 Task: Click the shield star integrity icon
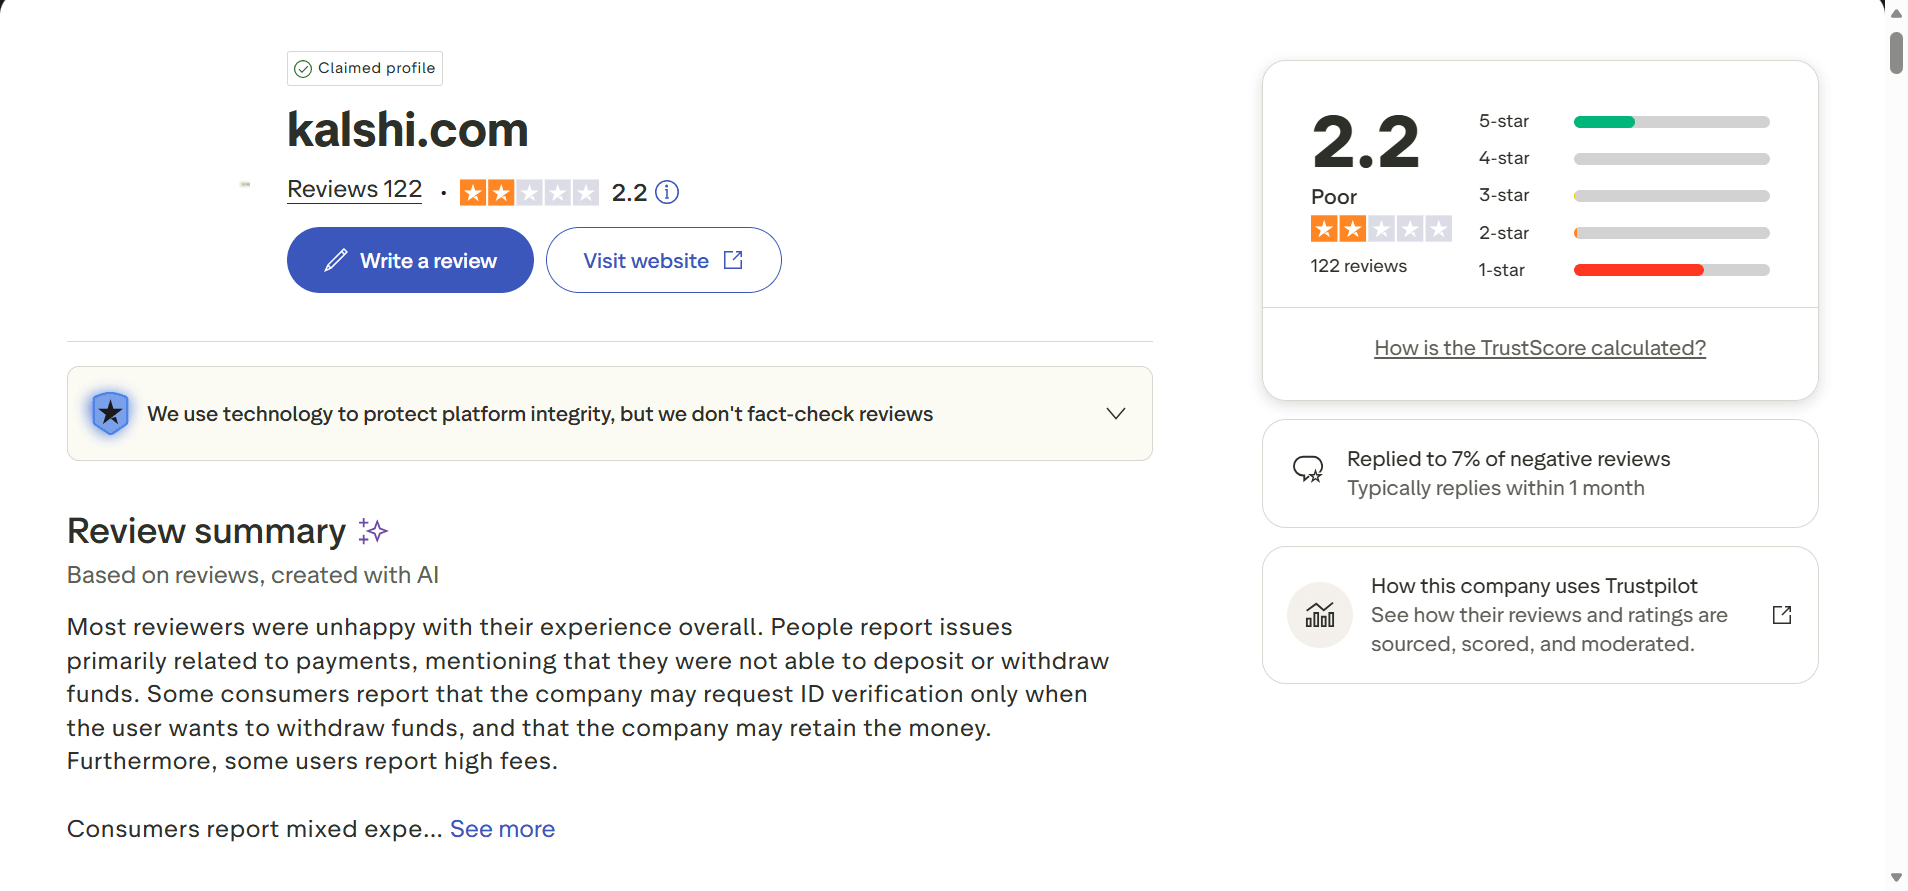coord(110,413)
